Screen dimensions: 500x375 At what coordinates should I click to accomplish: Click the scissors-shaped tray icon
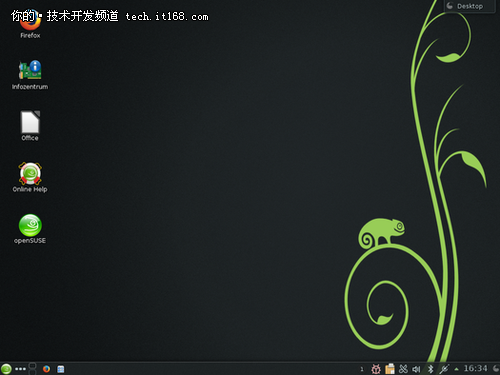(403, 369)
